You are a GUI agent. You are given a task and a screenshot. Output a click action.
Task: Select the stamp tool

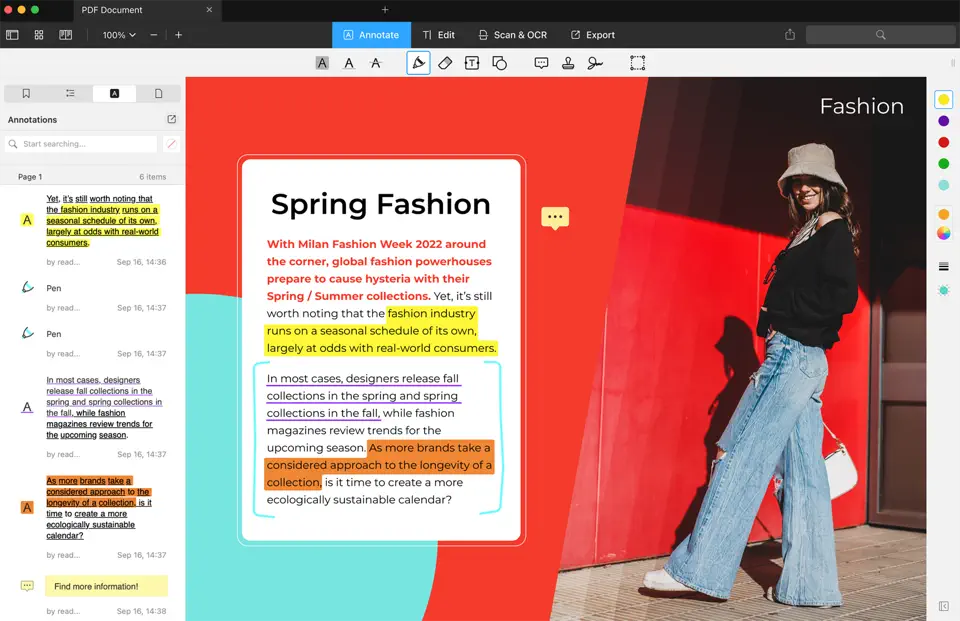pyautogui.click(x=568, y=63)
